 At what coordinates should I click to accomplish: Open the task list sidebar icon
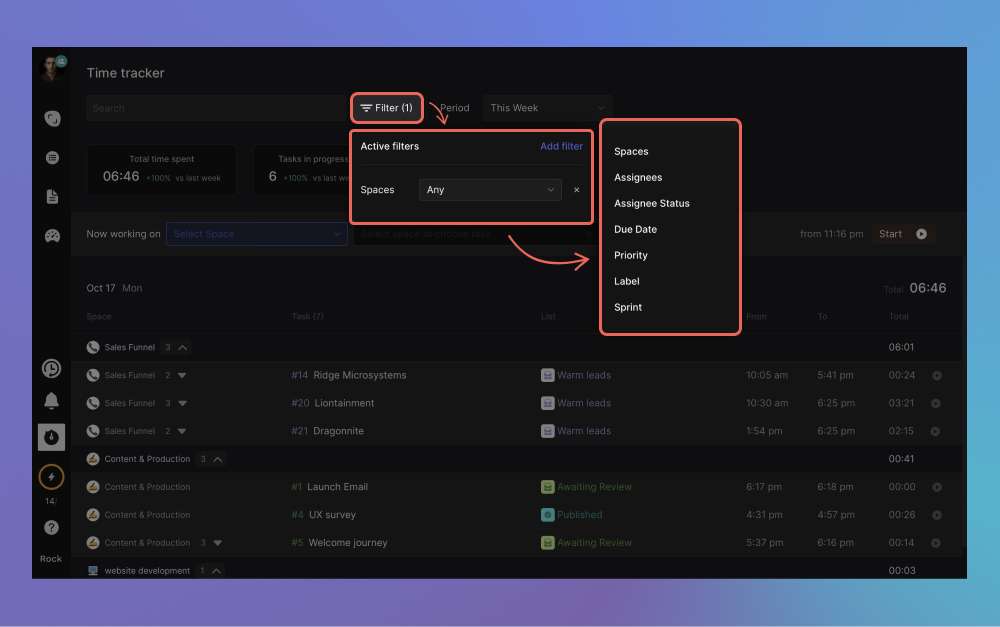coord(52,158)
